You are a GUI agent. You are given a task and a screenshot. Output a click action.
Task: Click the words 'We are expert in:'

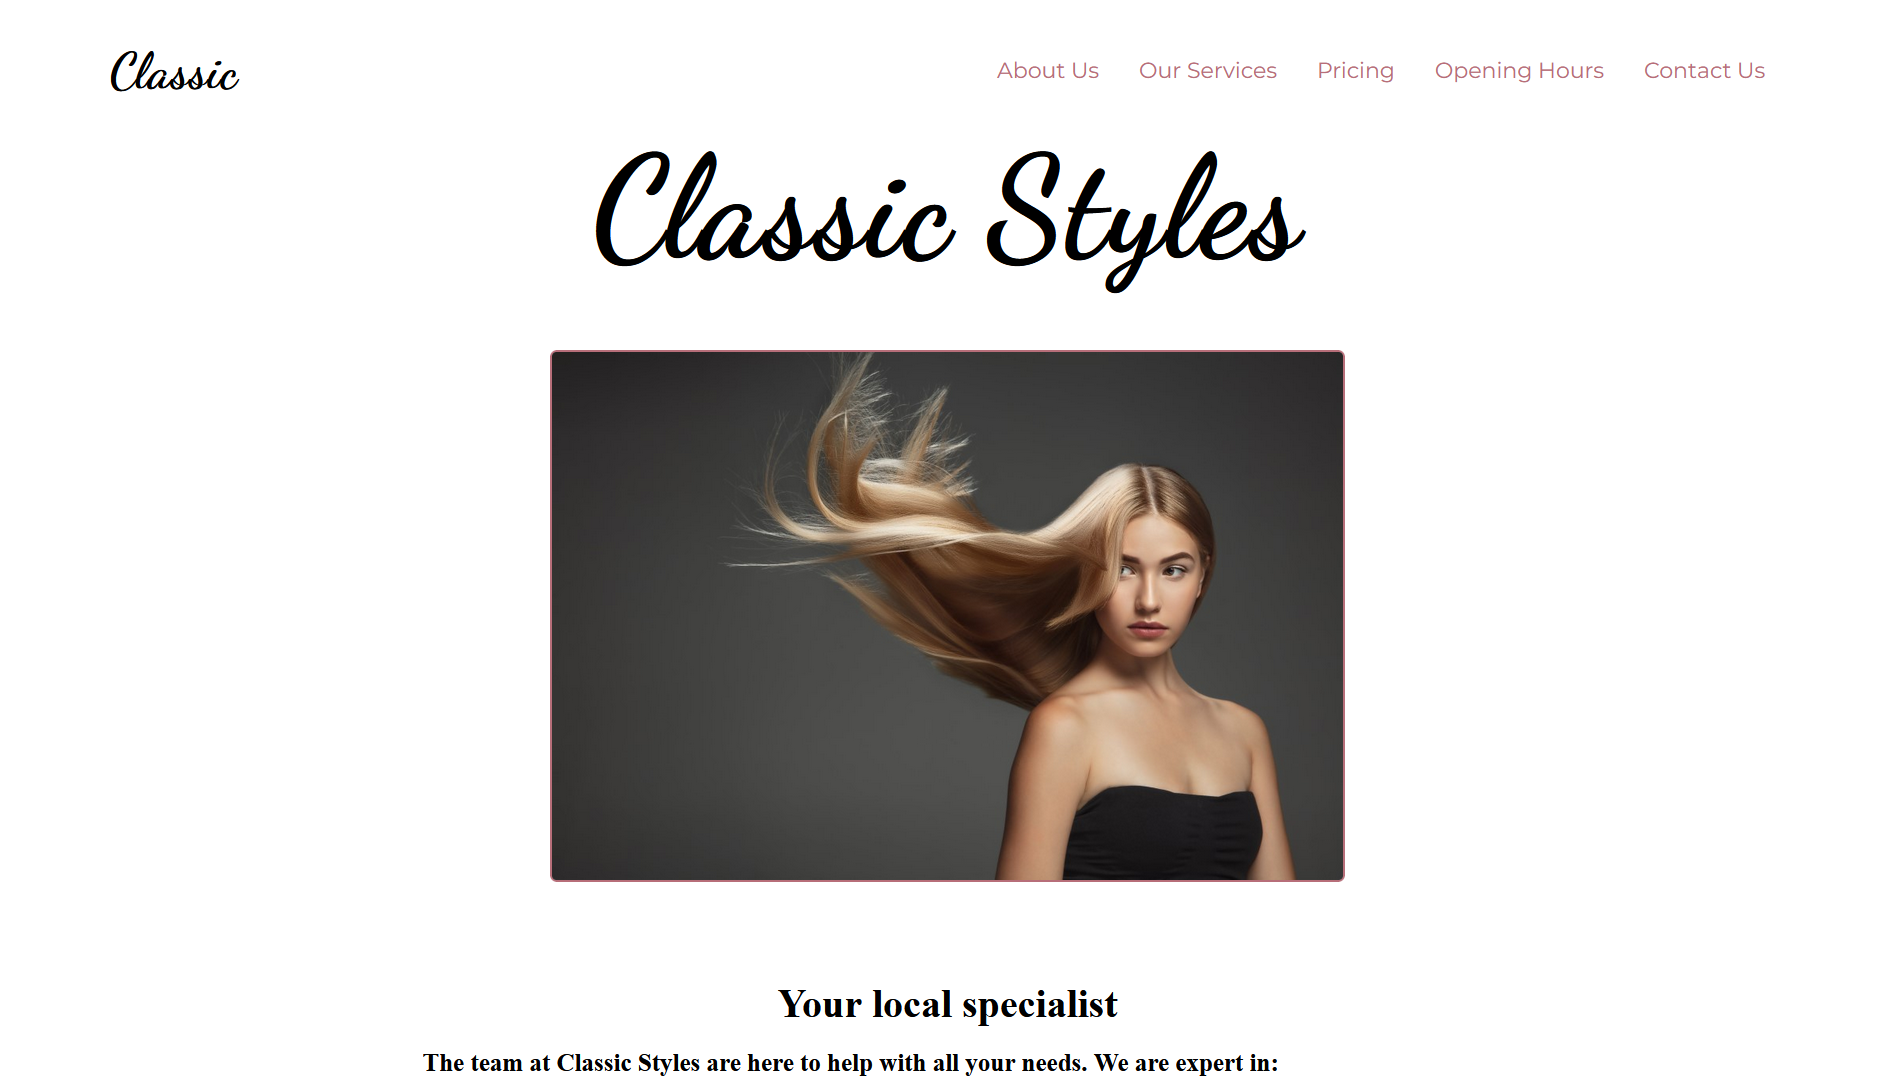(x=1186, y=1062)
